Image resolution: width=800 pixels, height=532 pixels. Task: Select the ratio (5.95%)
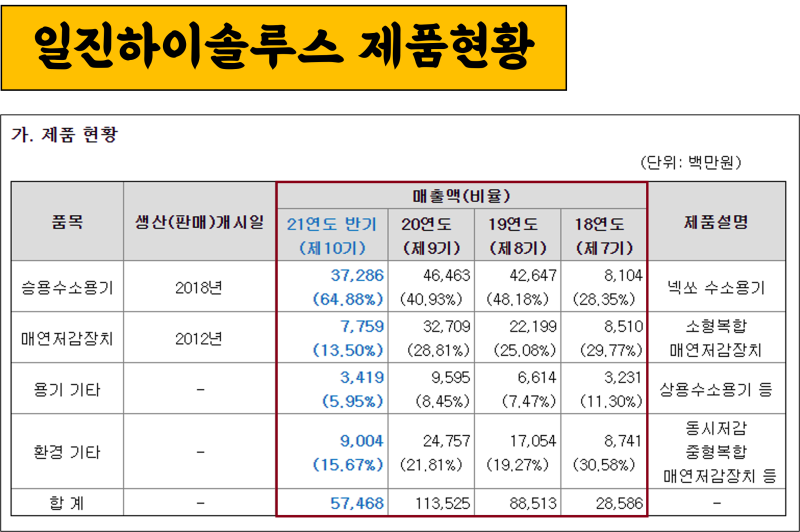tap(353, 401)
